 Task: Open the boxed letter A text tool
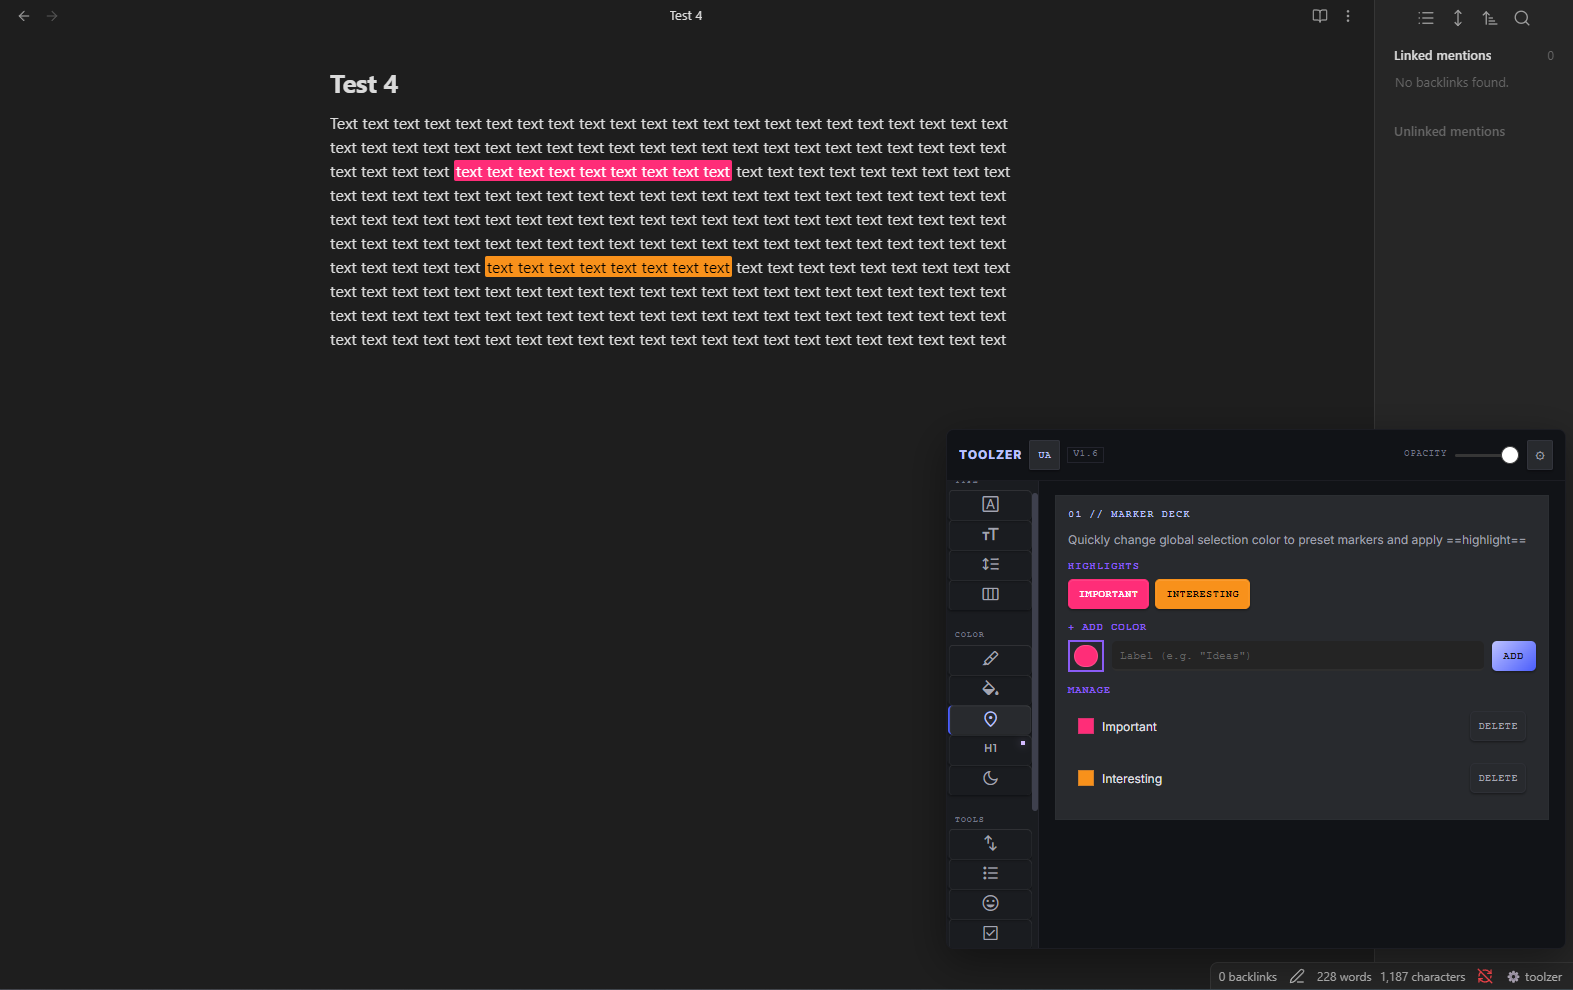pyautogui.click(x=990, y=505)
